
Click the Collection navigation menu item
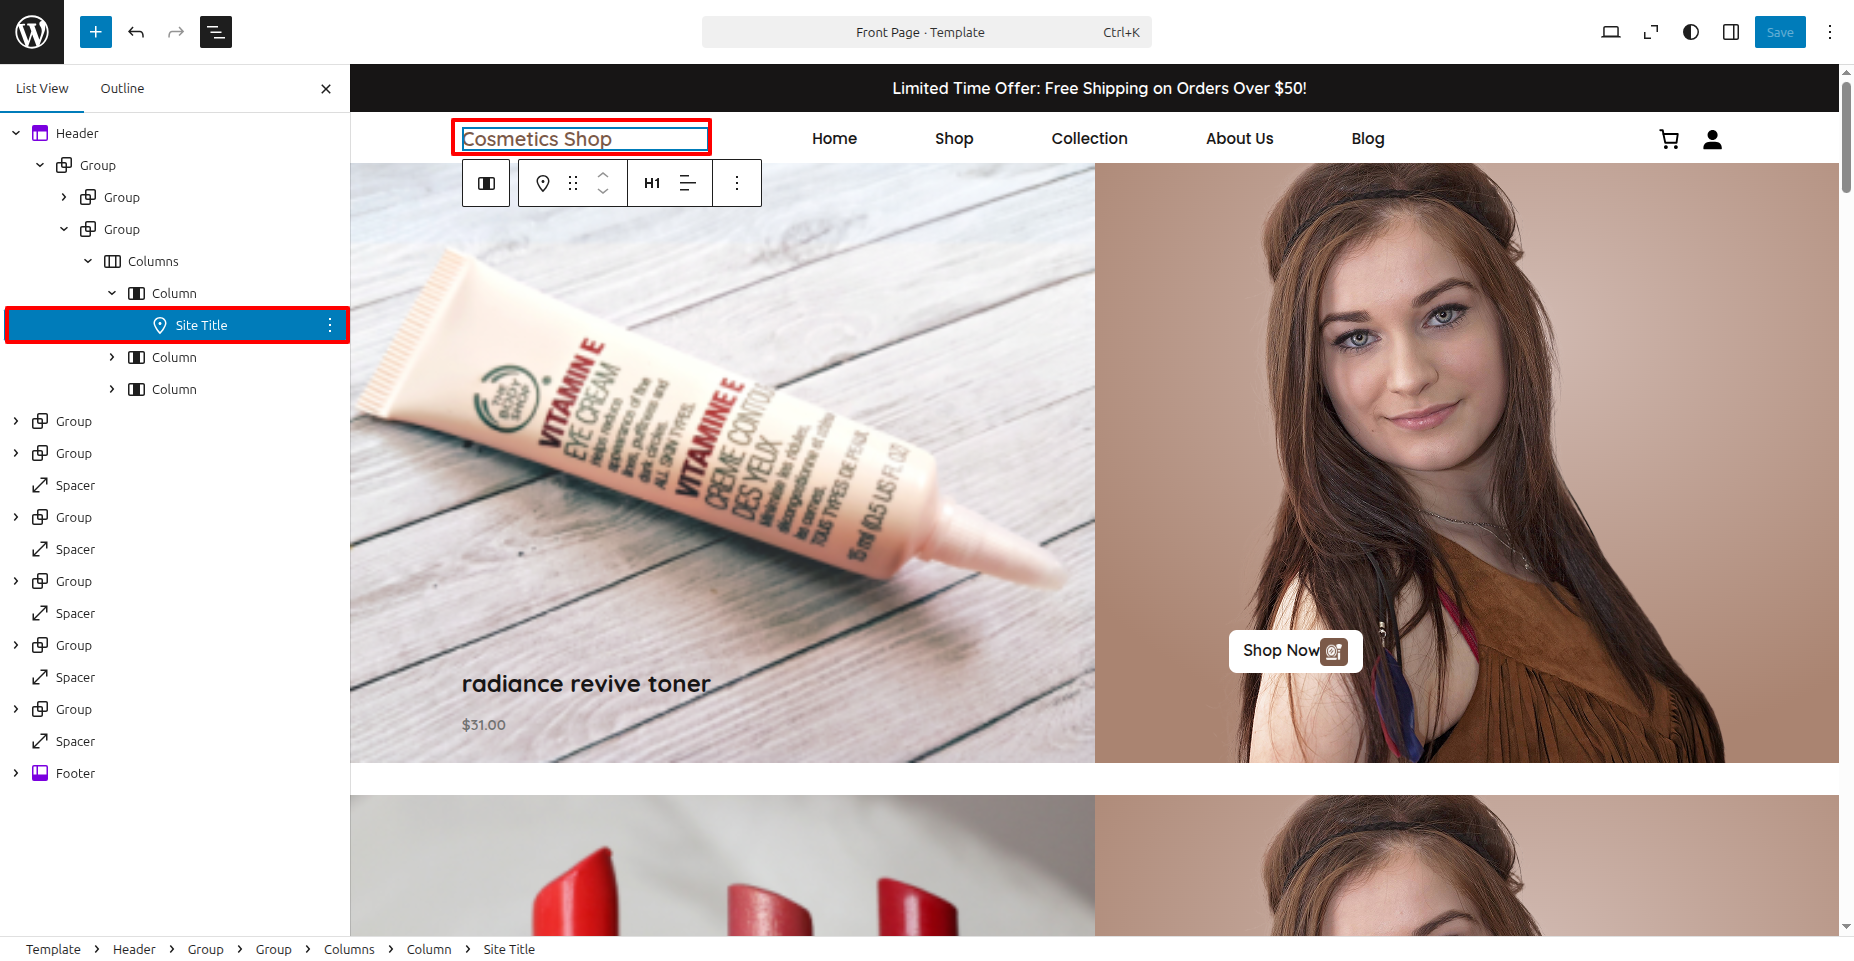pos(1089,139)
